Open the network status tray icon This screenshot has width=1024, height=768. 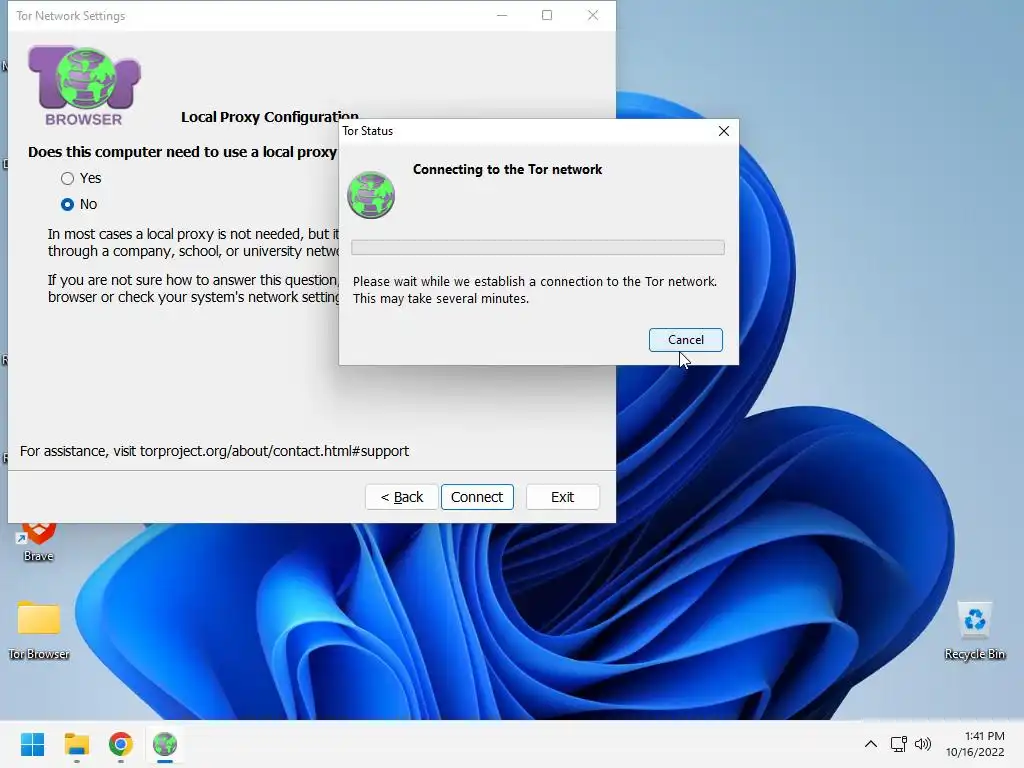(899, 744)
